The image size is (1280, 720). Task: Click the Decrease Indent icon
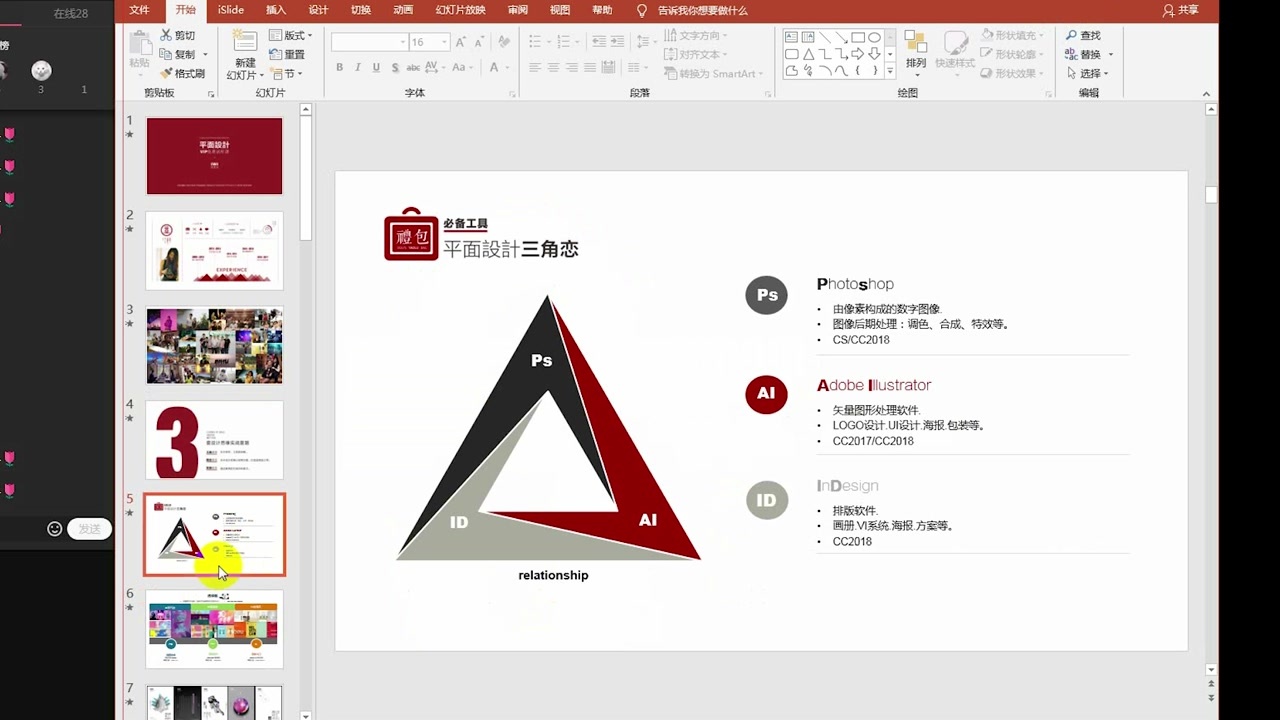pyautogui.click(x=599, y=42)
